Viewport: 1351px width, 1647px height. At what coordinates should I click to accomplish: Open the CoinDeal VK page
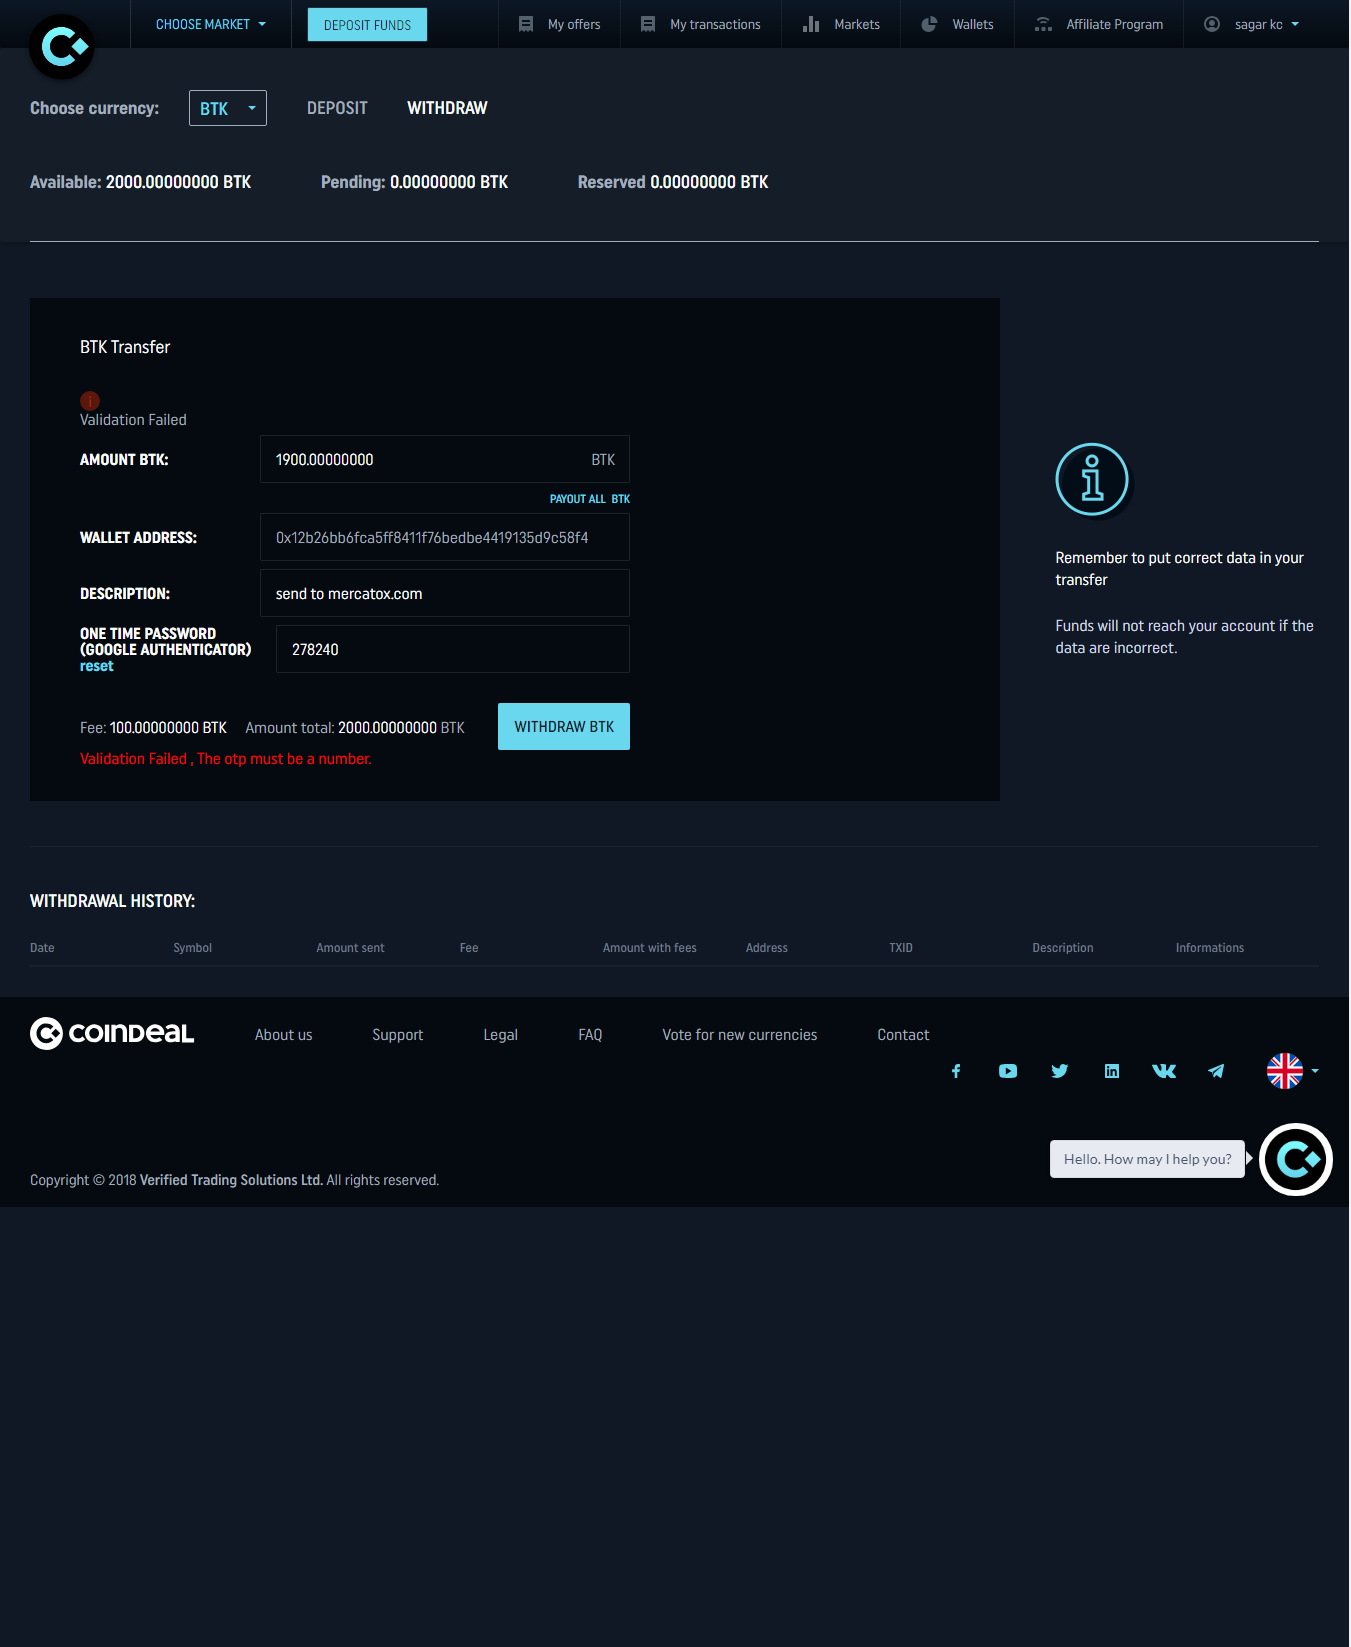(1164, 1071)
